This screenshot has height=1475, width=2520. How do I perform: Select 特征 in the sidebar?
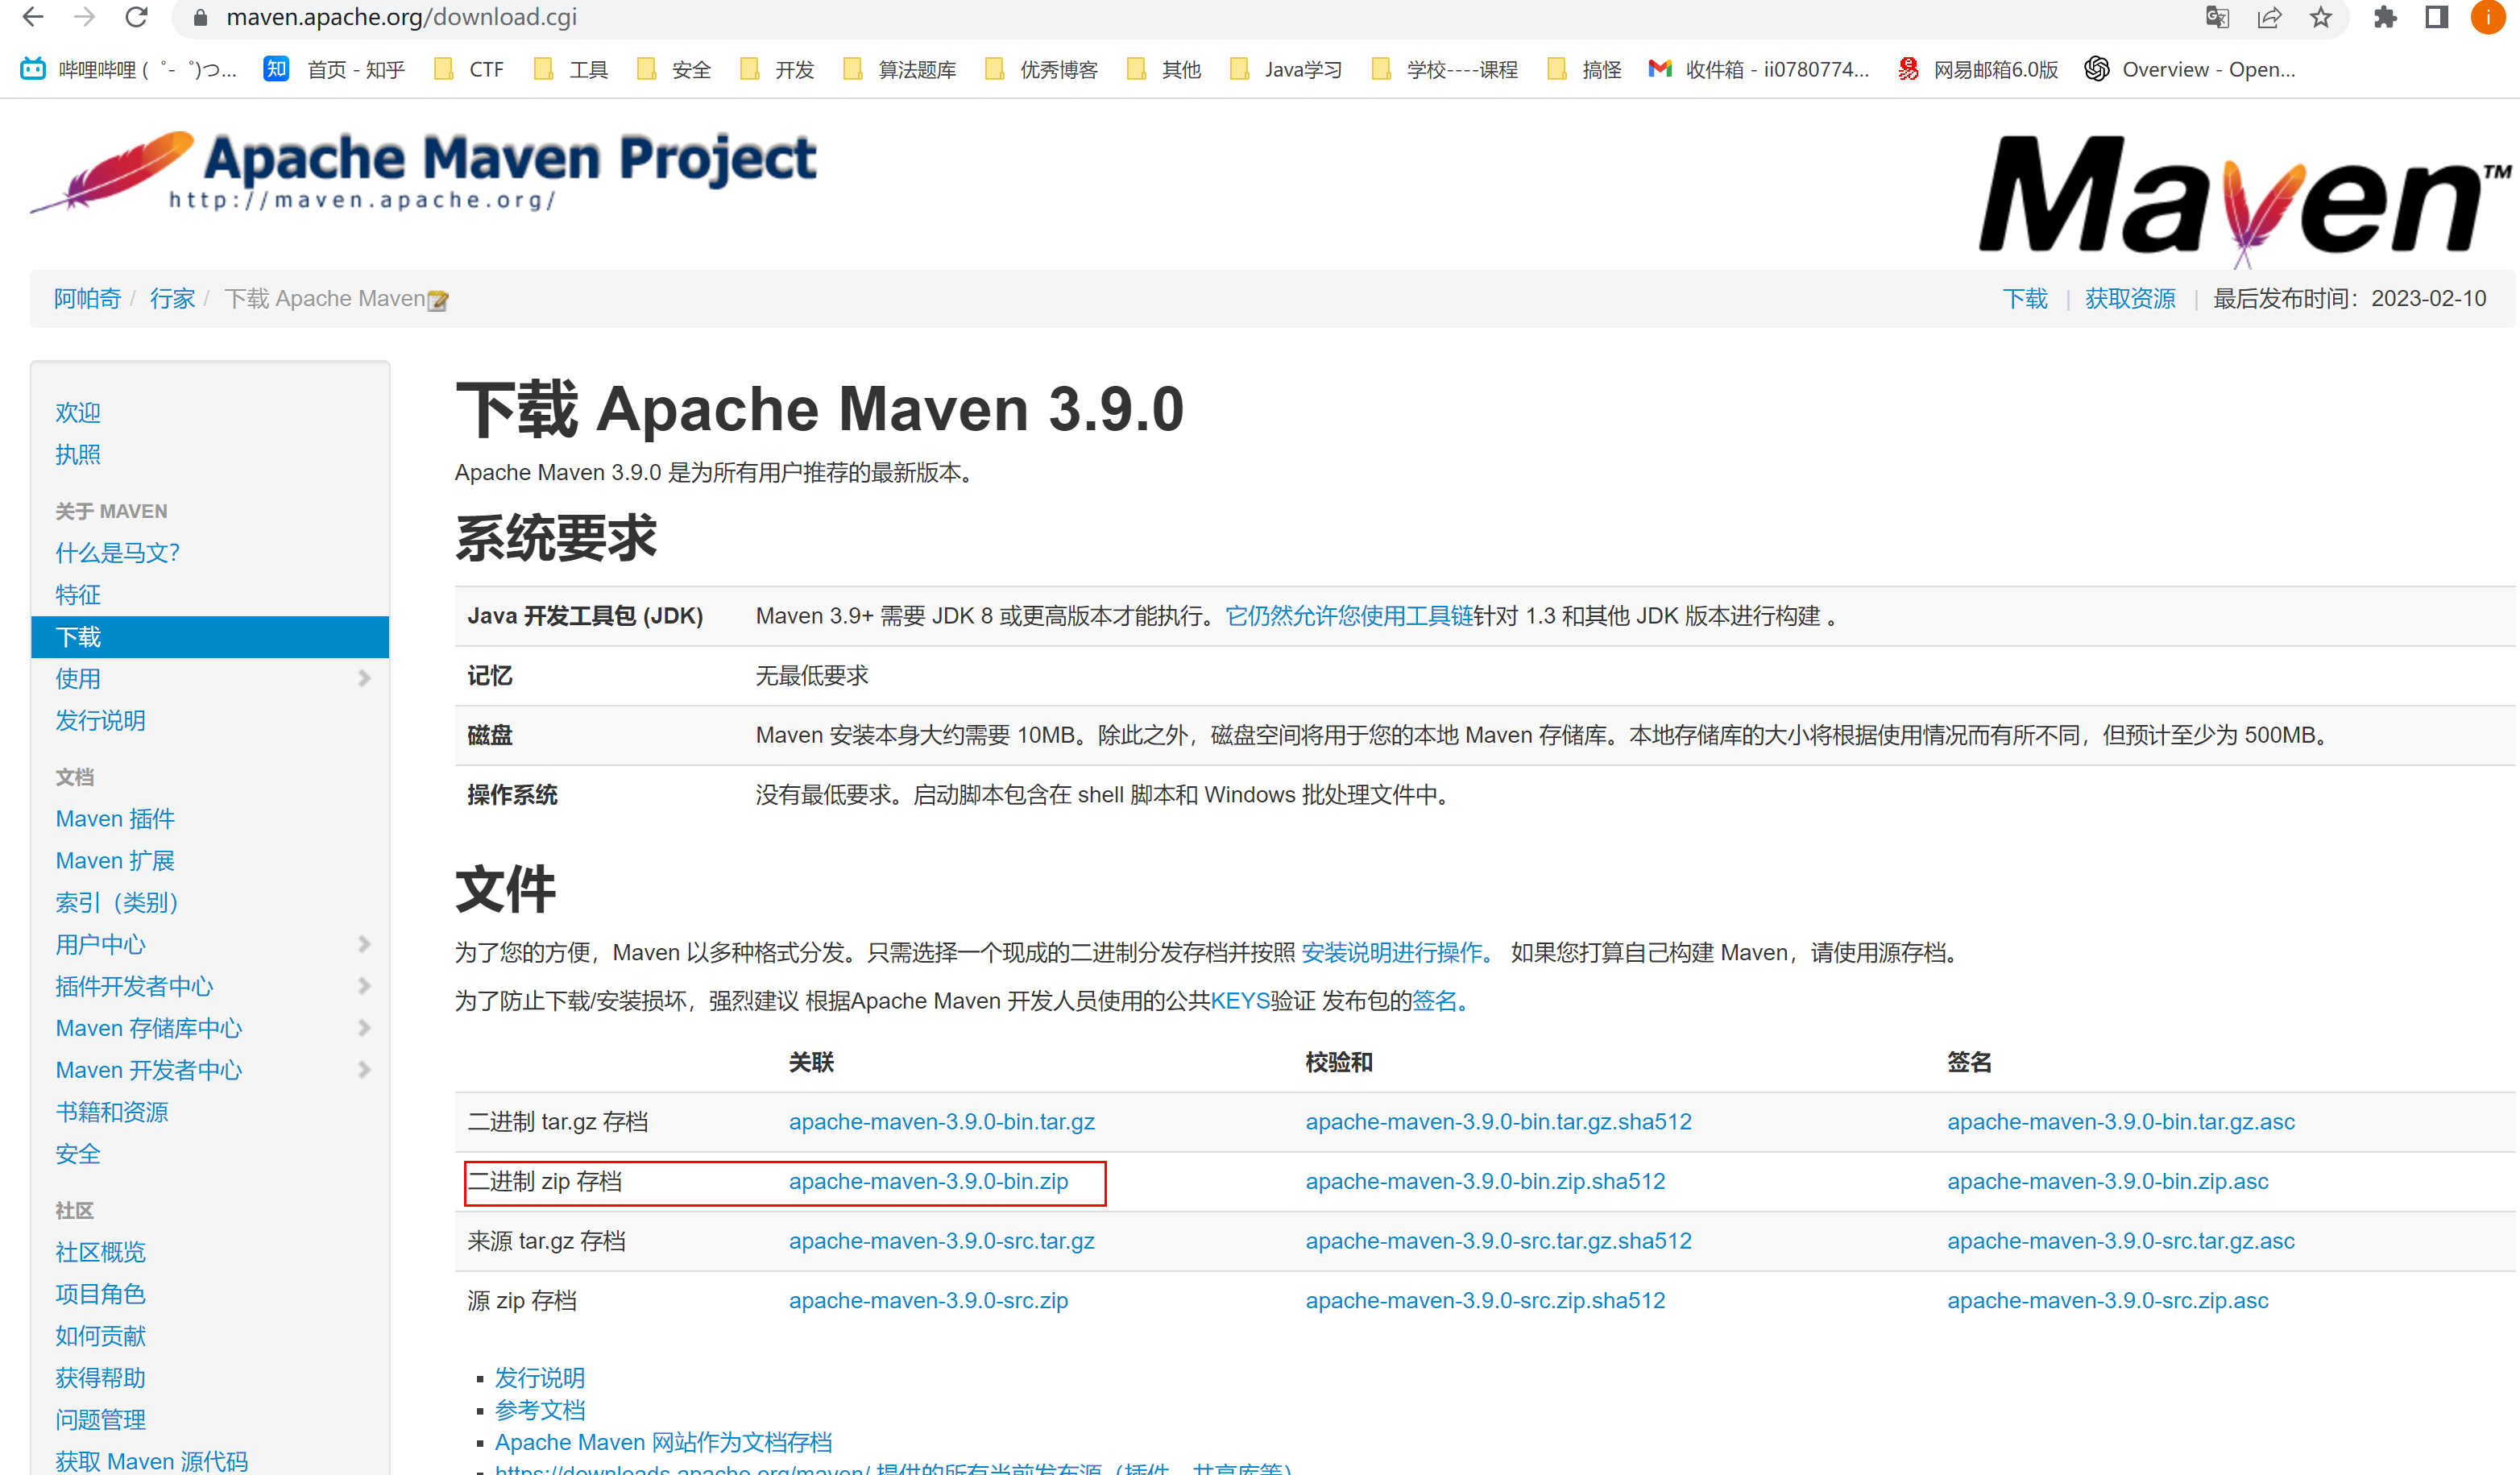78,594
